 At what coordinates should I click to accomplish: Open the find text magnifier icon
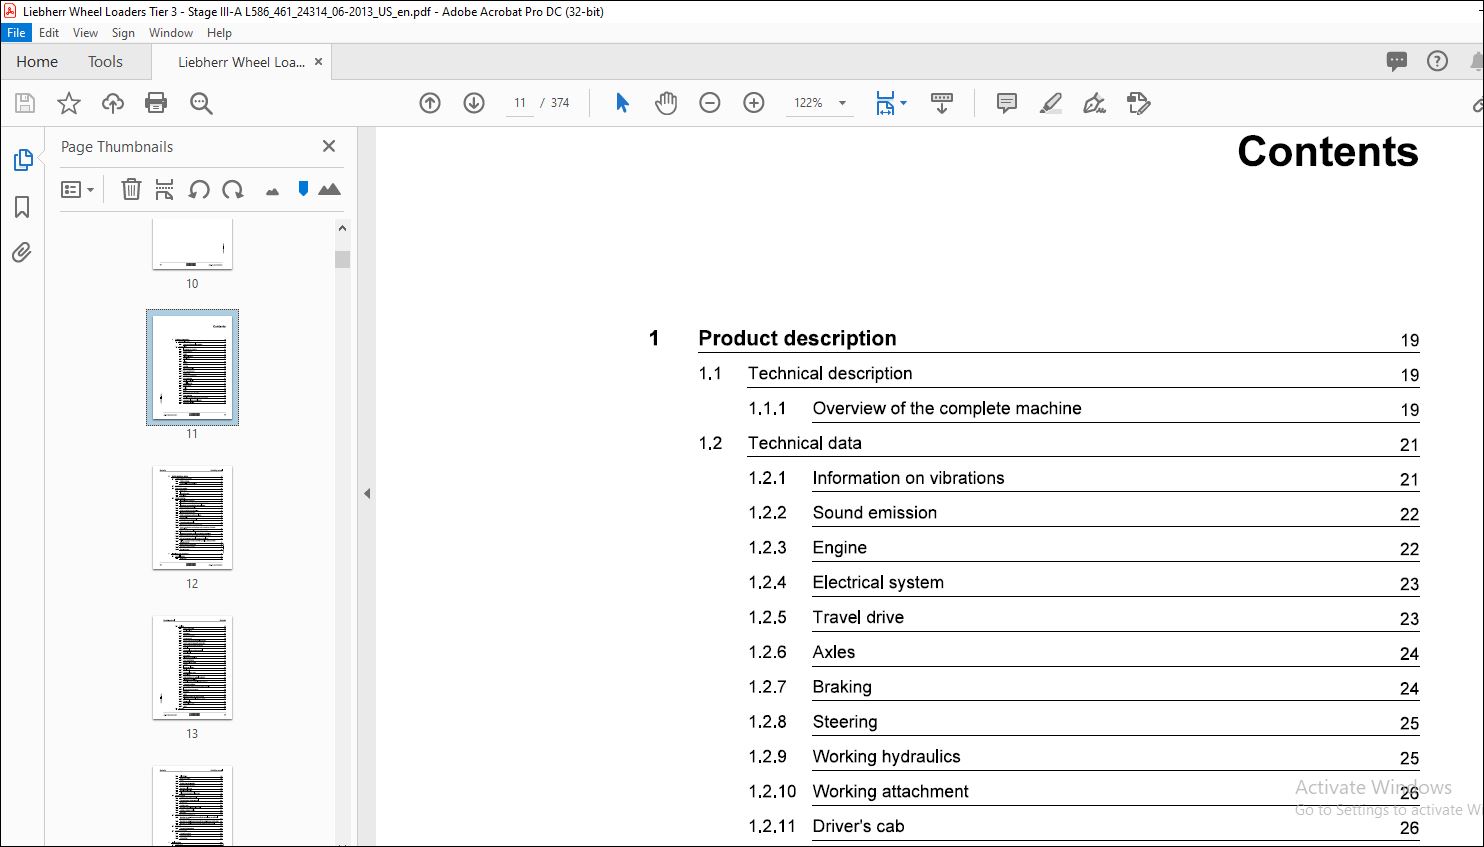pos(201,103)
